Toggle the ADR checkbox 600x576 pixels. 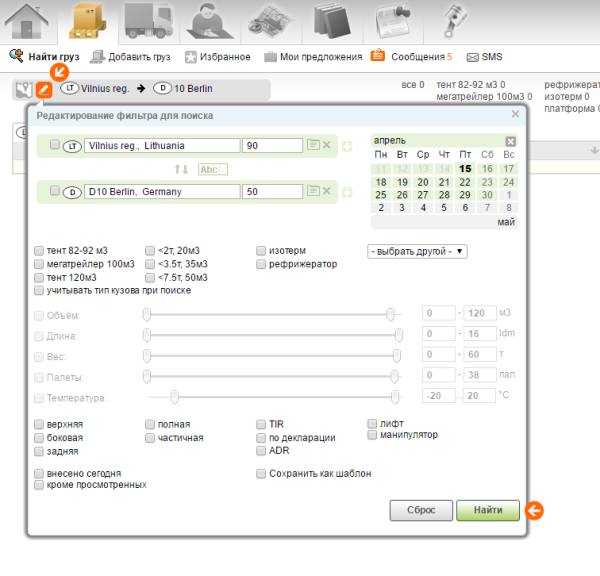pos(261,451)
